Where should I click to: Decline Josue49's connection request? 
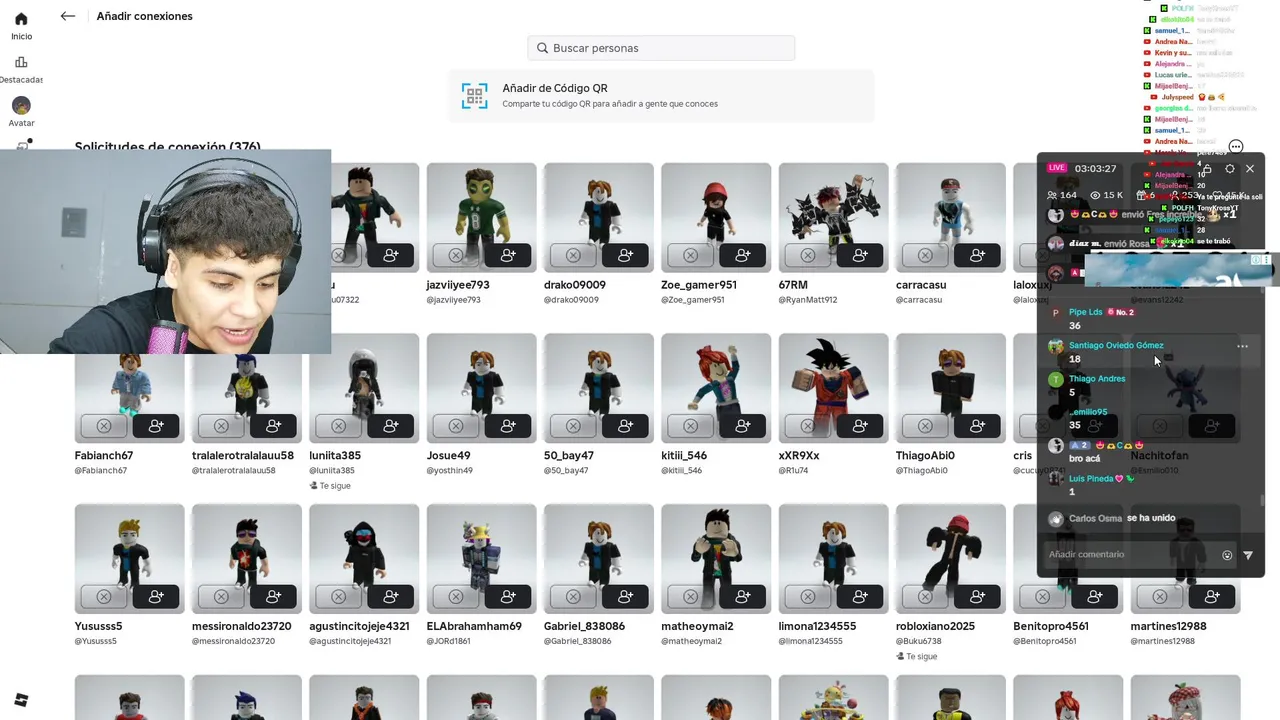[455, 426]
